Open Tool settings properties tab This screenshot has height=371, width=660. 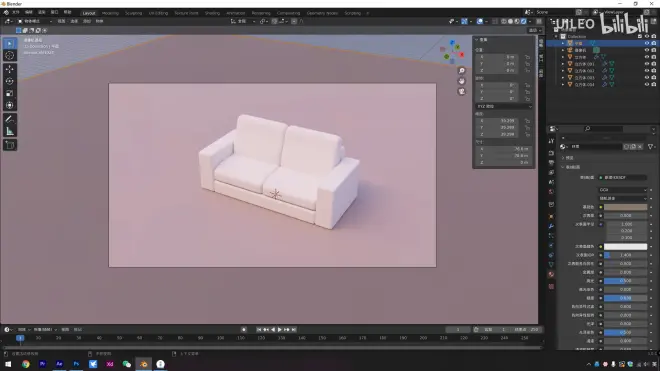point(551,141)
